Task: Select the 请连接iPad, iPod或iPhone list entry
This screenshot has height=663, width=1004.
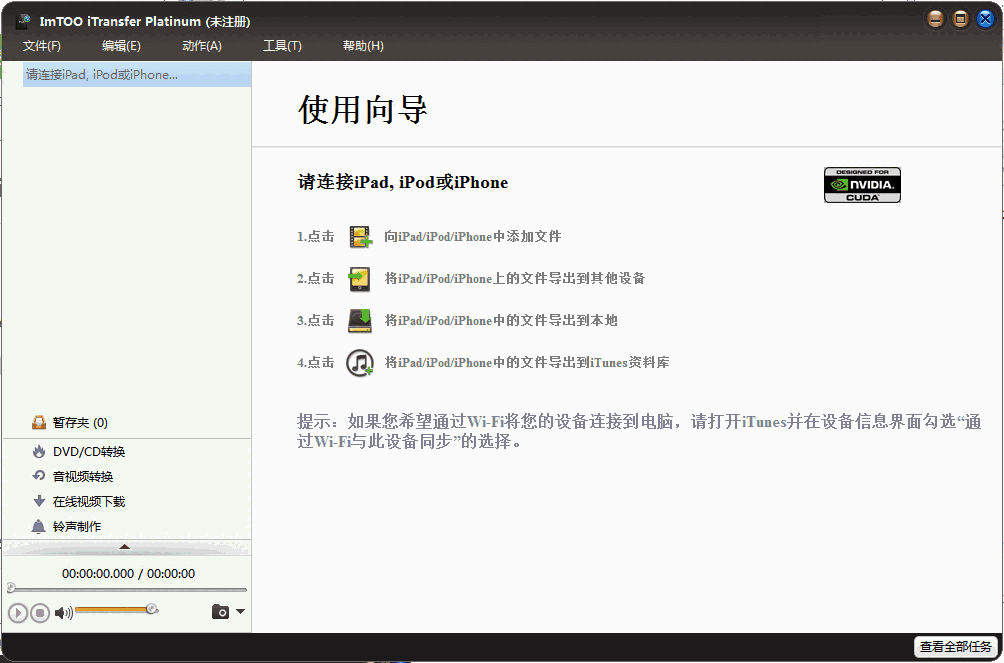Action: (100, 74)
